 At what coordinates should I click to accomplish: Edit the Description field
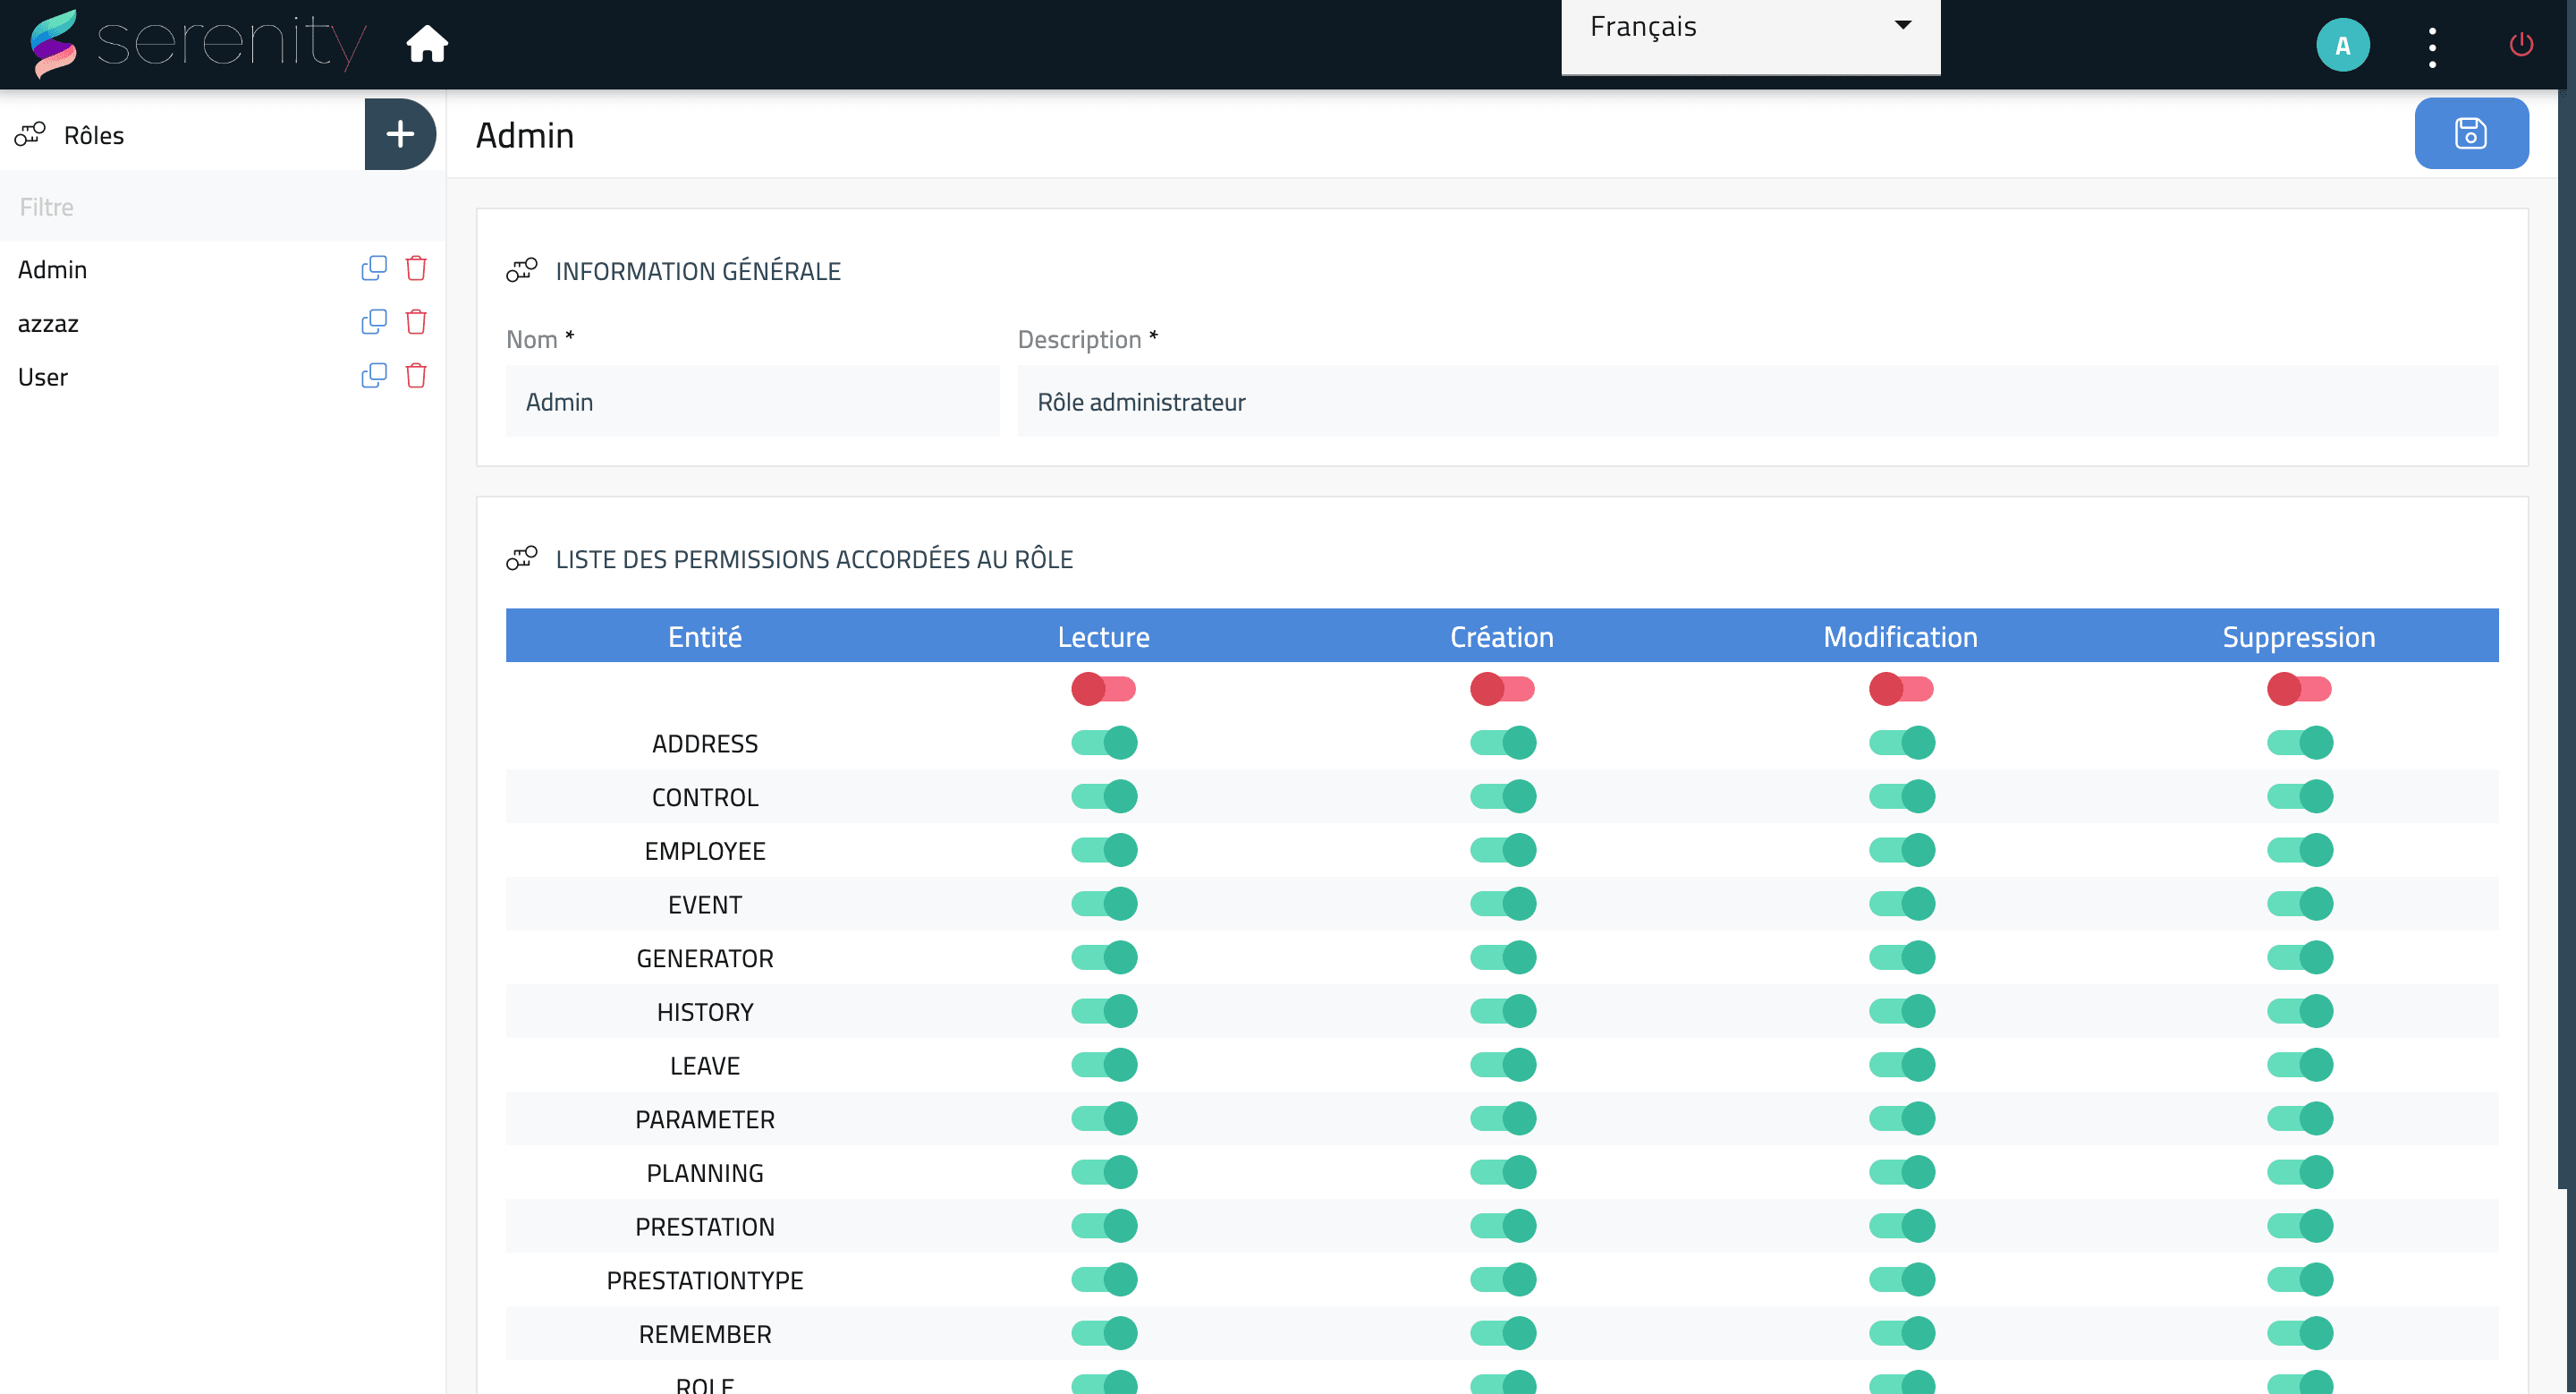[1756, 402]
